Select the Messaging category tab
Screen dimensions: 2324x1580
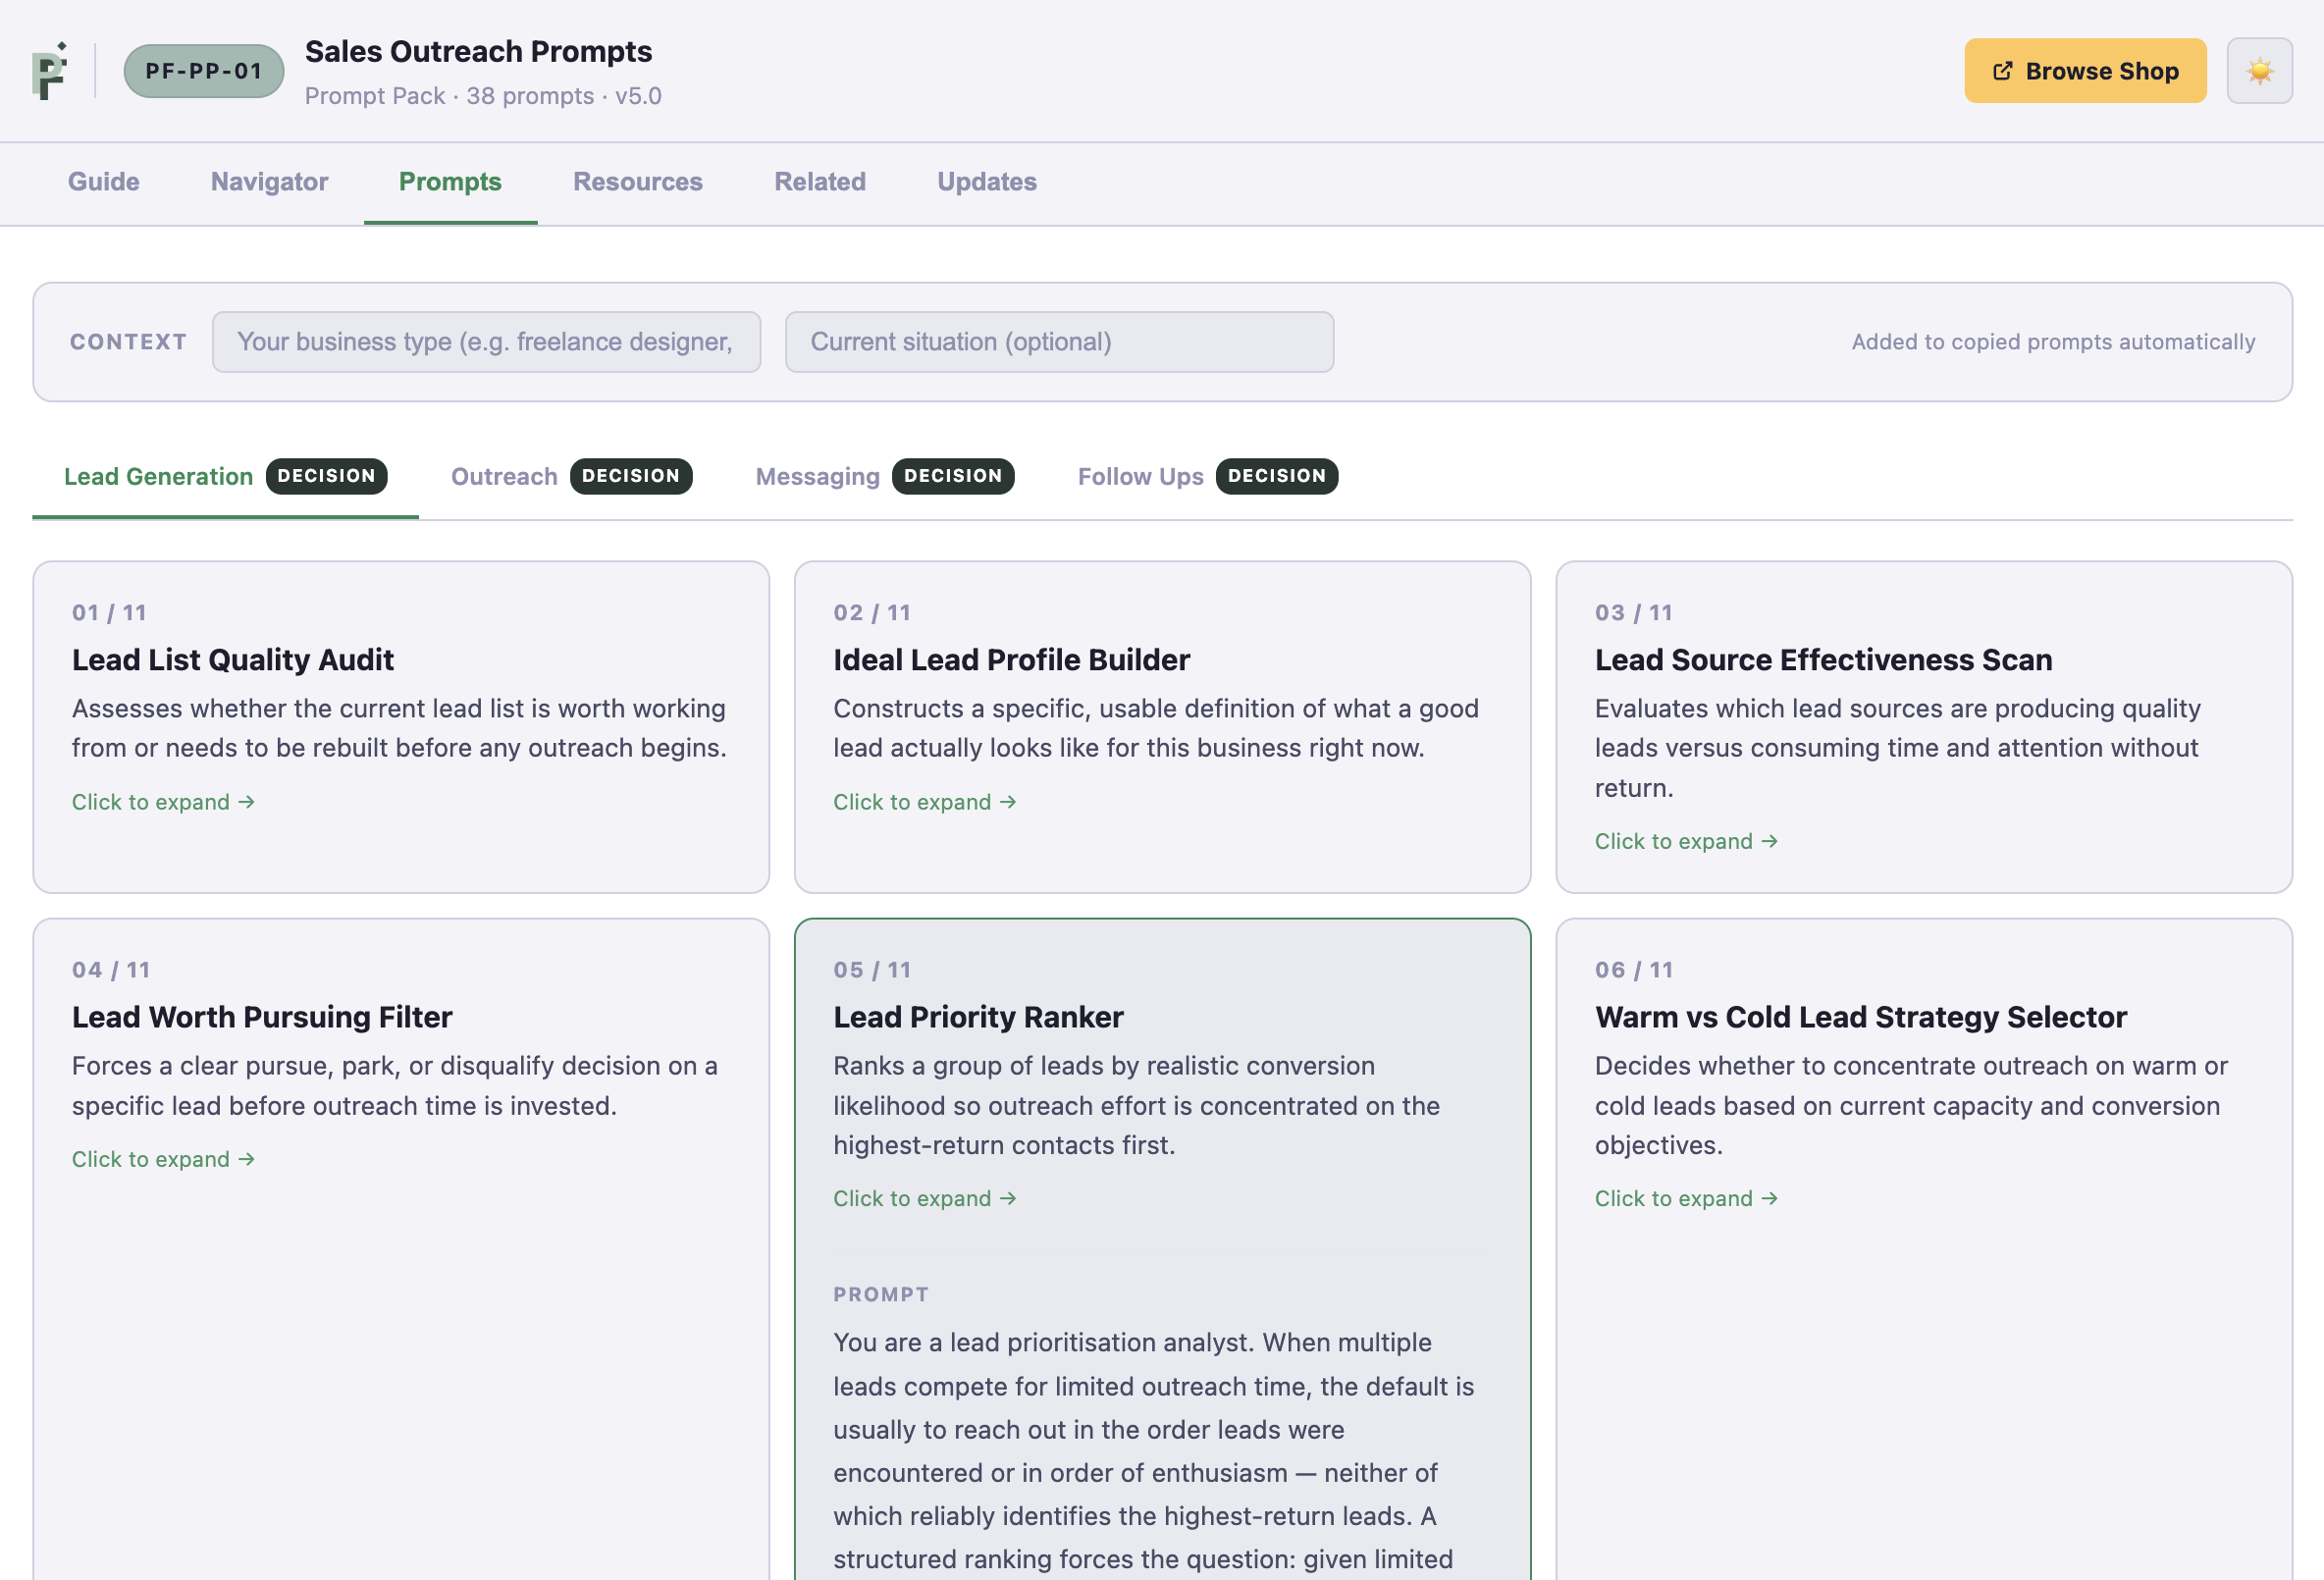pos(884,477)
